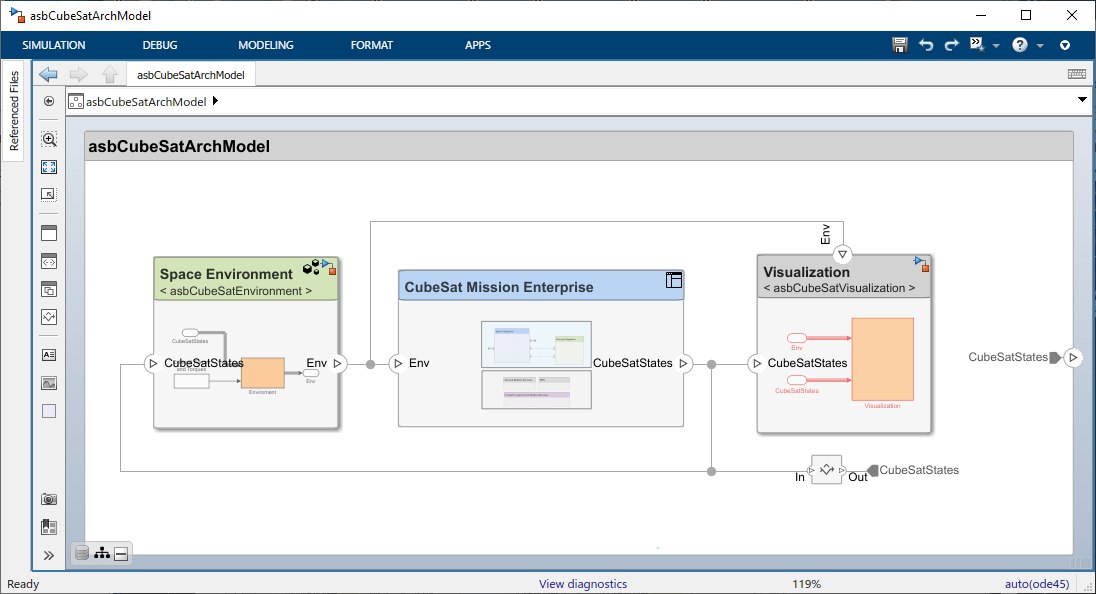This screenshot has height=594, width=1096.
Task: Switch to the MODELING ribbon tab
Action: (265, 44)
